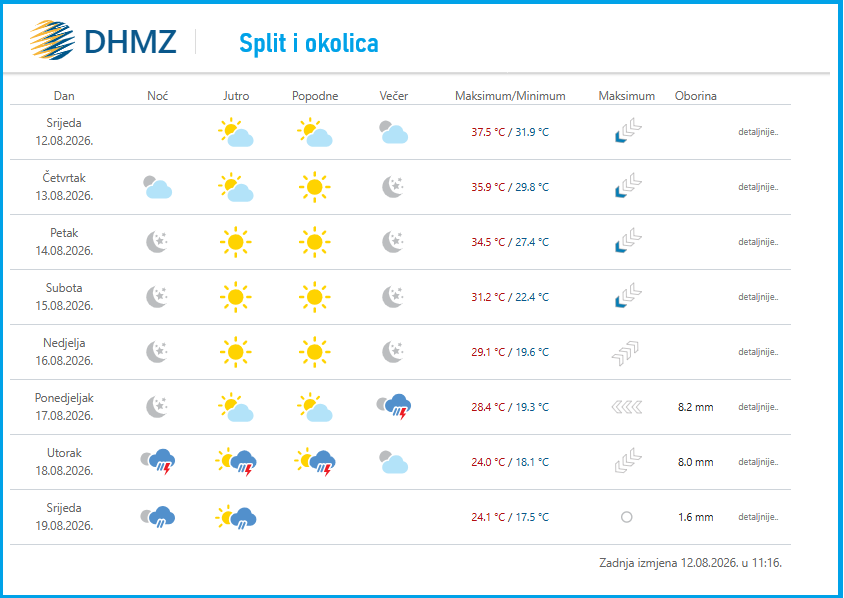Click blue wind arrow for Saturday 15.08
This screenshot has width=844, height=598.
point(628,296)
